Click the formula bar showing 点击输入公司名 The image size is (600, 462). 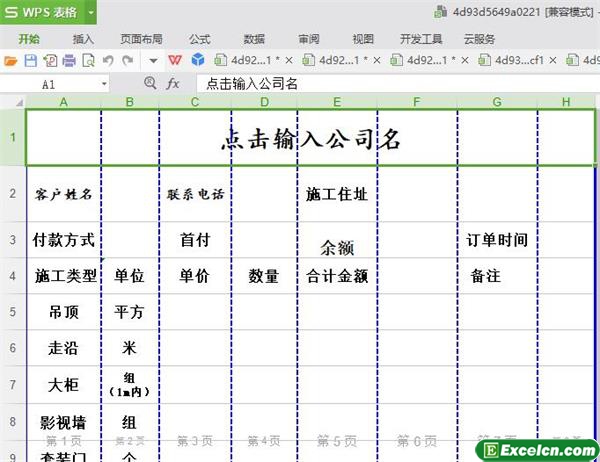pos(390,84)
